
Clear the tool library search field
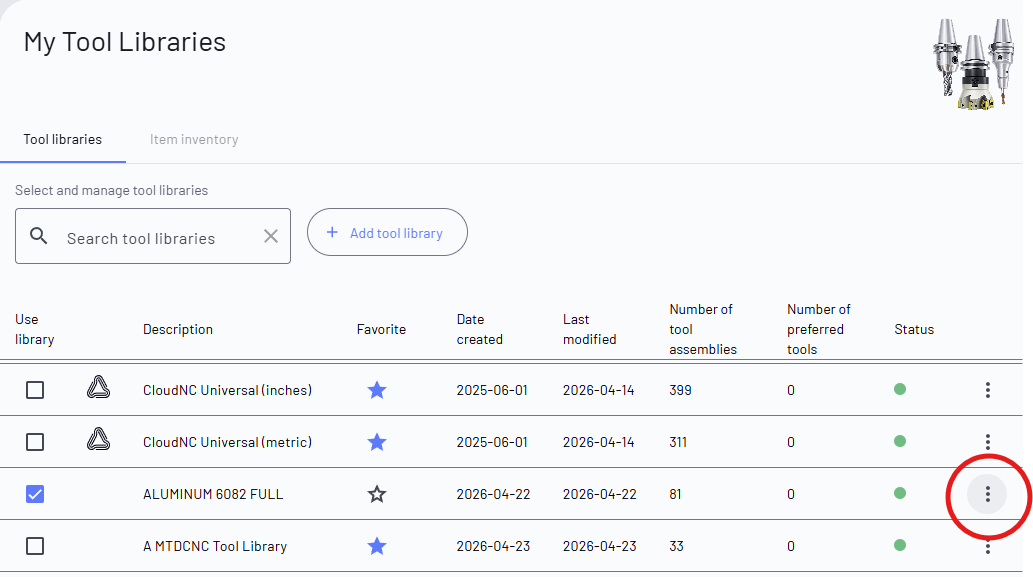tap(271, 236)
